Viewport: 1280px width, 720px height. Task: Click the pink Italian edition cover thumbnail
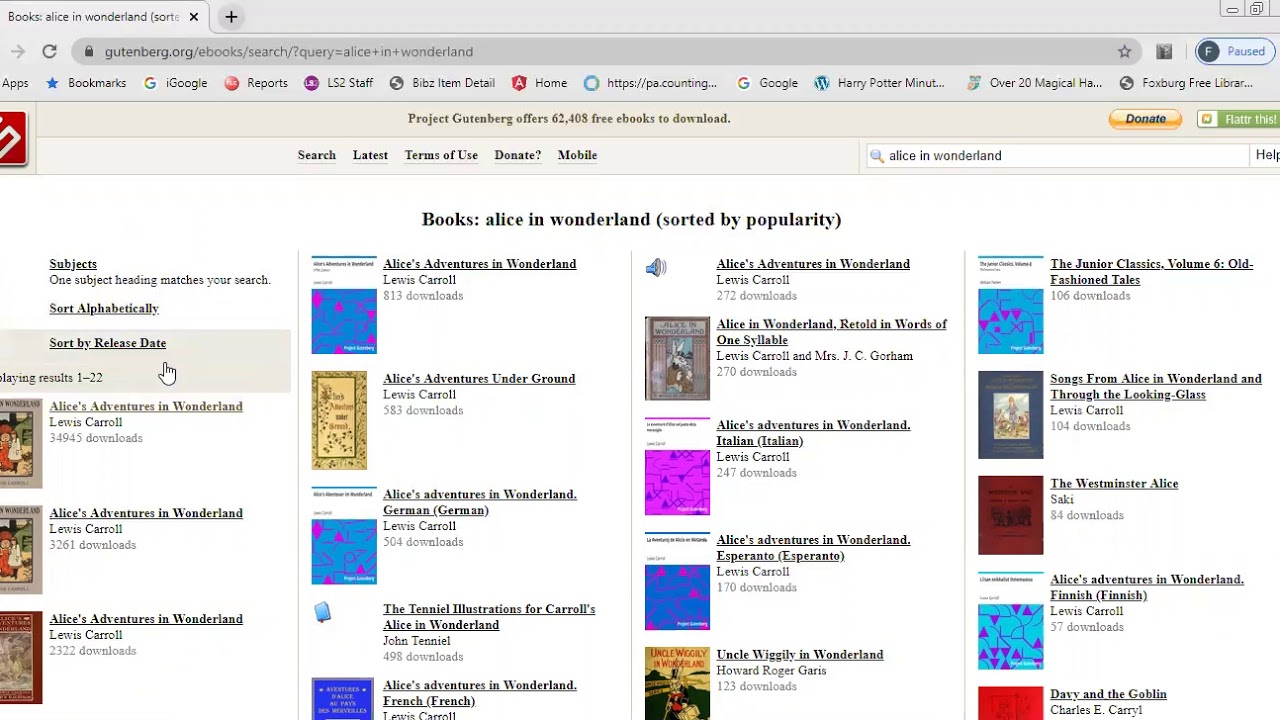tap(677, 467)
